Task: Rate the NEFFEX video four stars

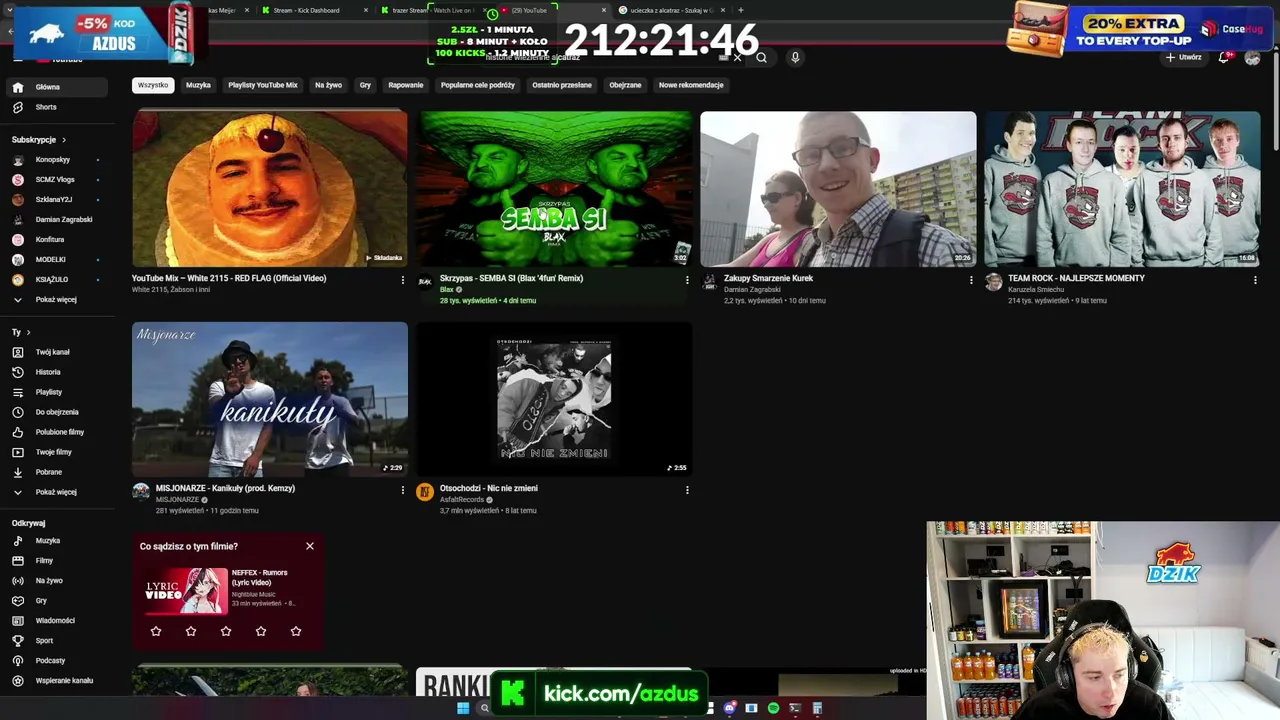Action: [261, 631]
